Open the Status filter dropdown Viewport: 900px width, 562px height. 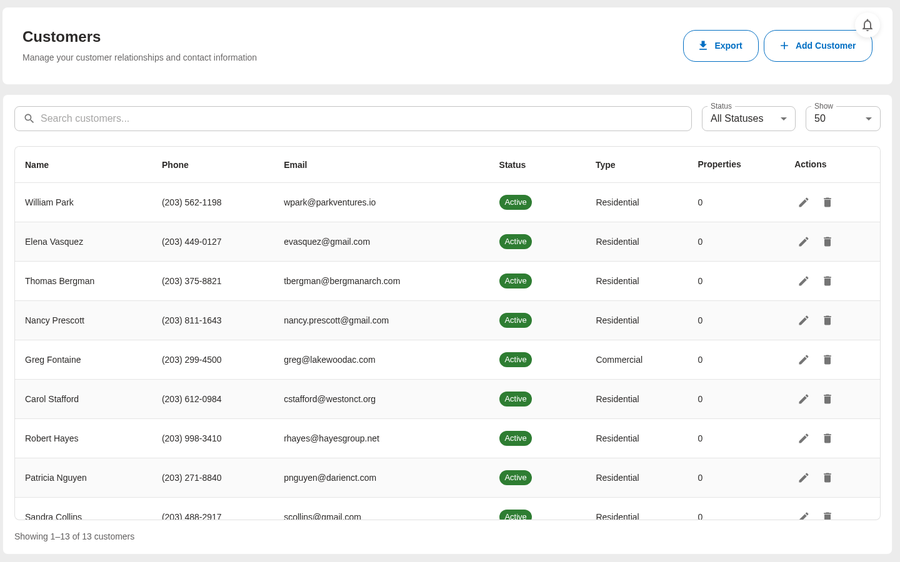[x=748, y=119]
